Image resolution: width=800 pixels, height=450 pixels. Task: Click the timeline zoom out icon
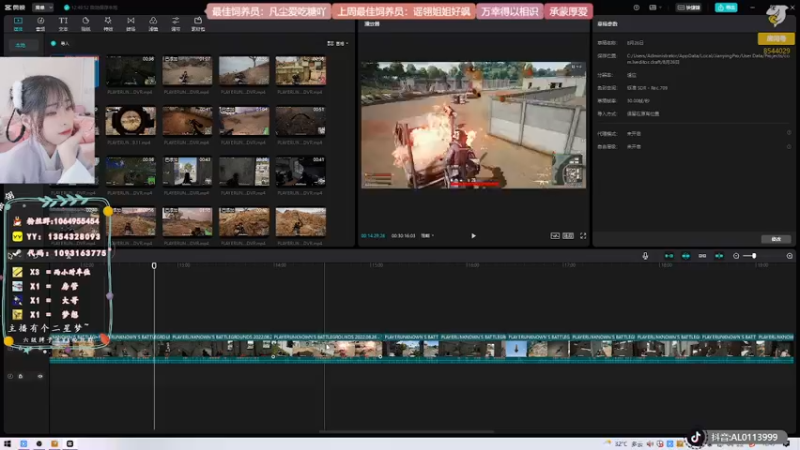736,256
